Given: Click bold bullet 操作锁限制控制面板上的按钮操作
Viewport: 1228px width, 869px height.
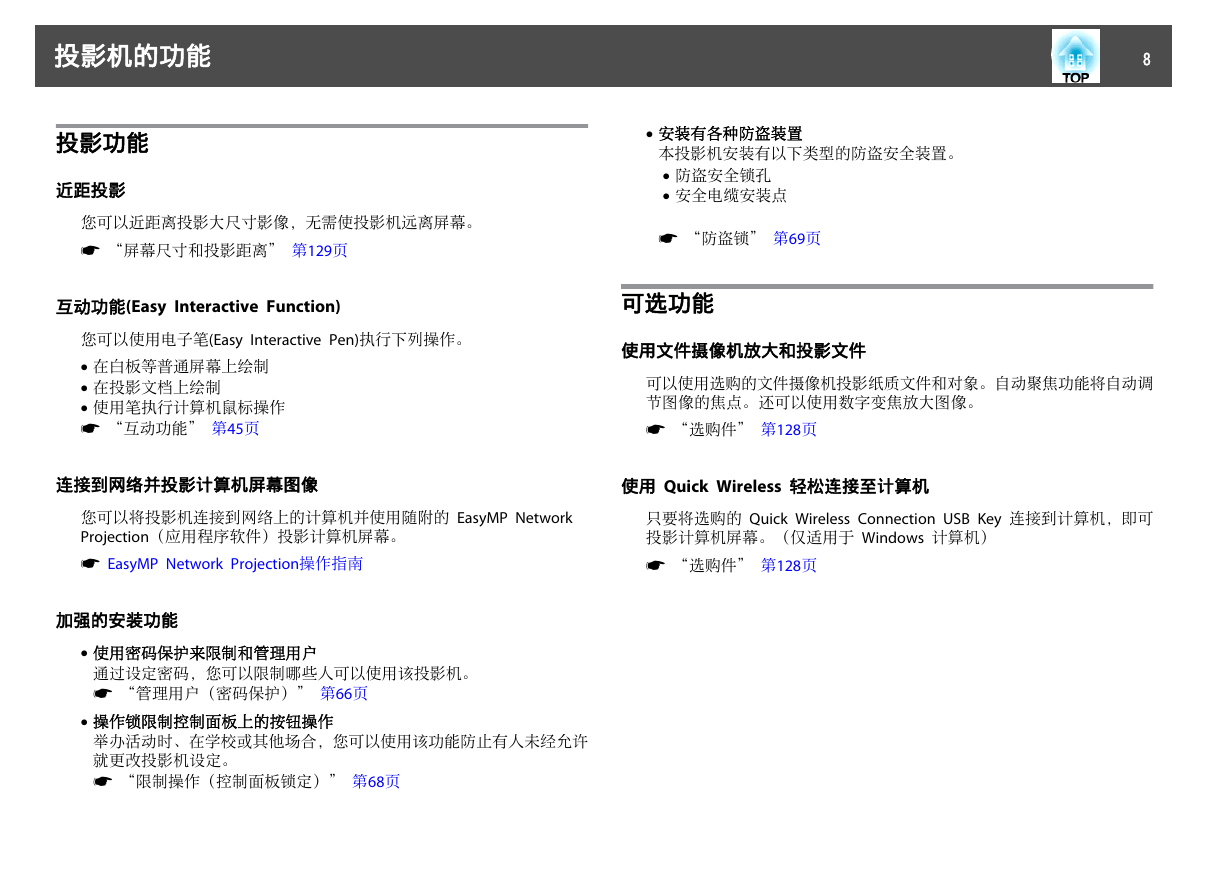Looking at the screenshot, I should point(213,722).
